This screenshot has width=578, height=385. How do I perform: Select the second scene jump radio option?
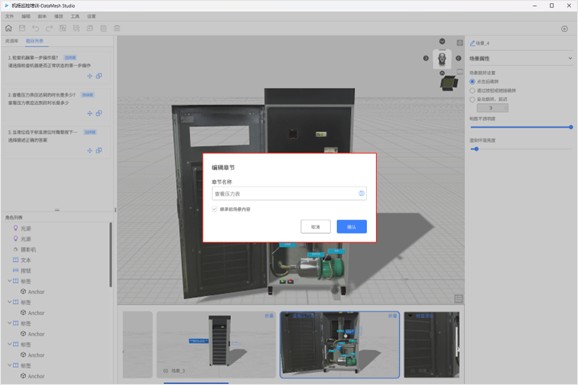[472, 90]
